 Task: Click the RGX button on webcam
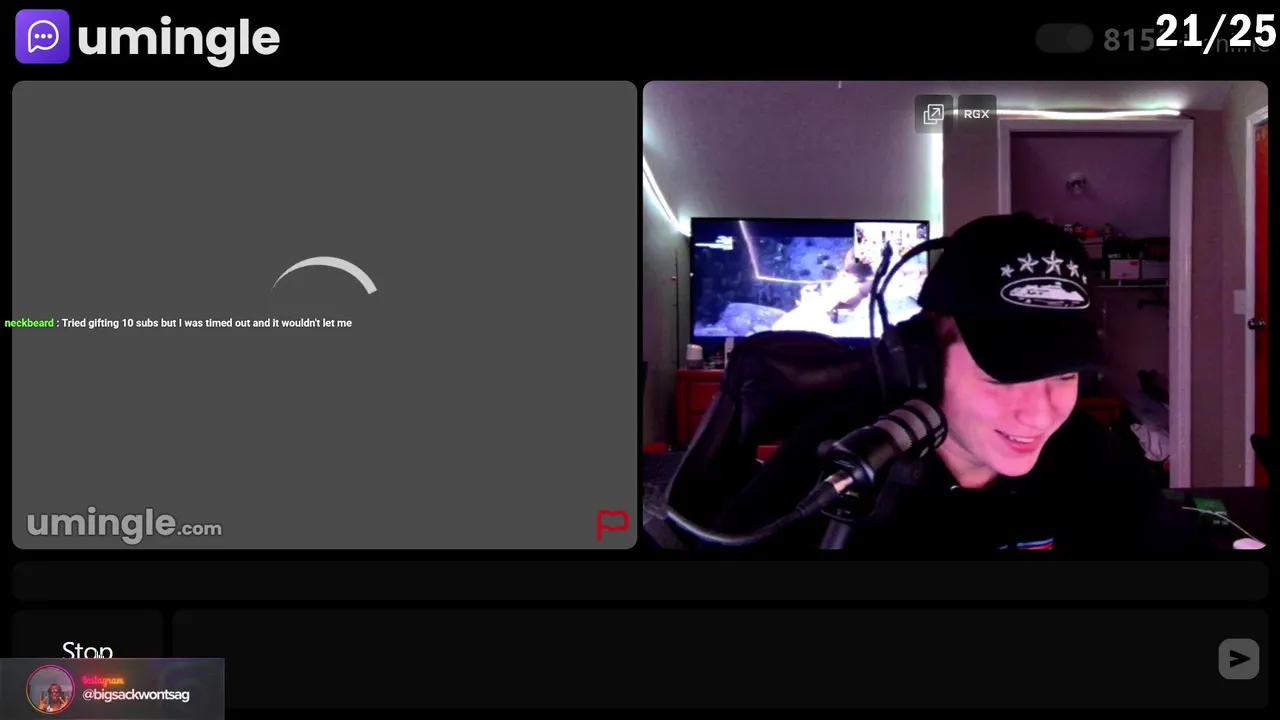point(977,114)
